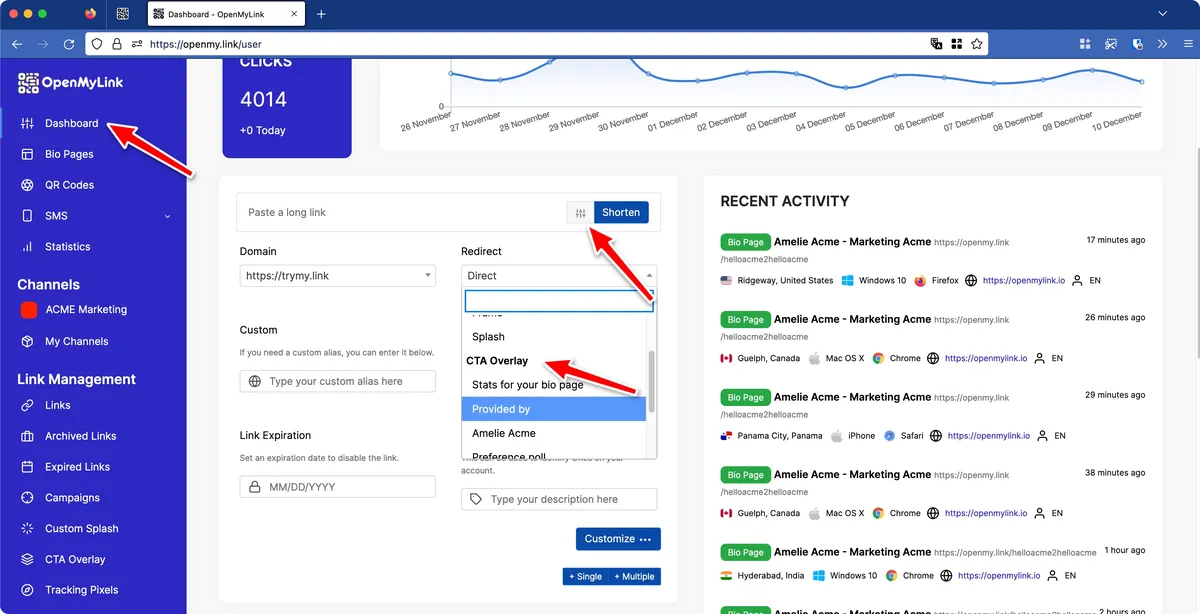
Task: Open Links under Link Management
Action: tap(58, 405)
